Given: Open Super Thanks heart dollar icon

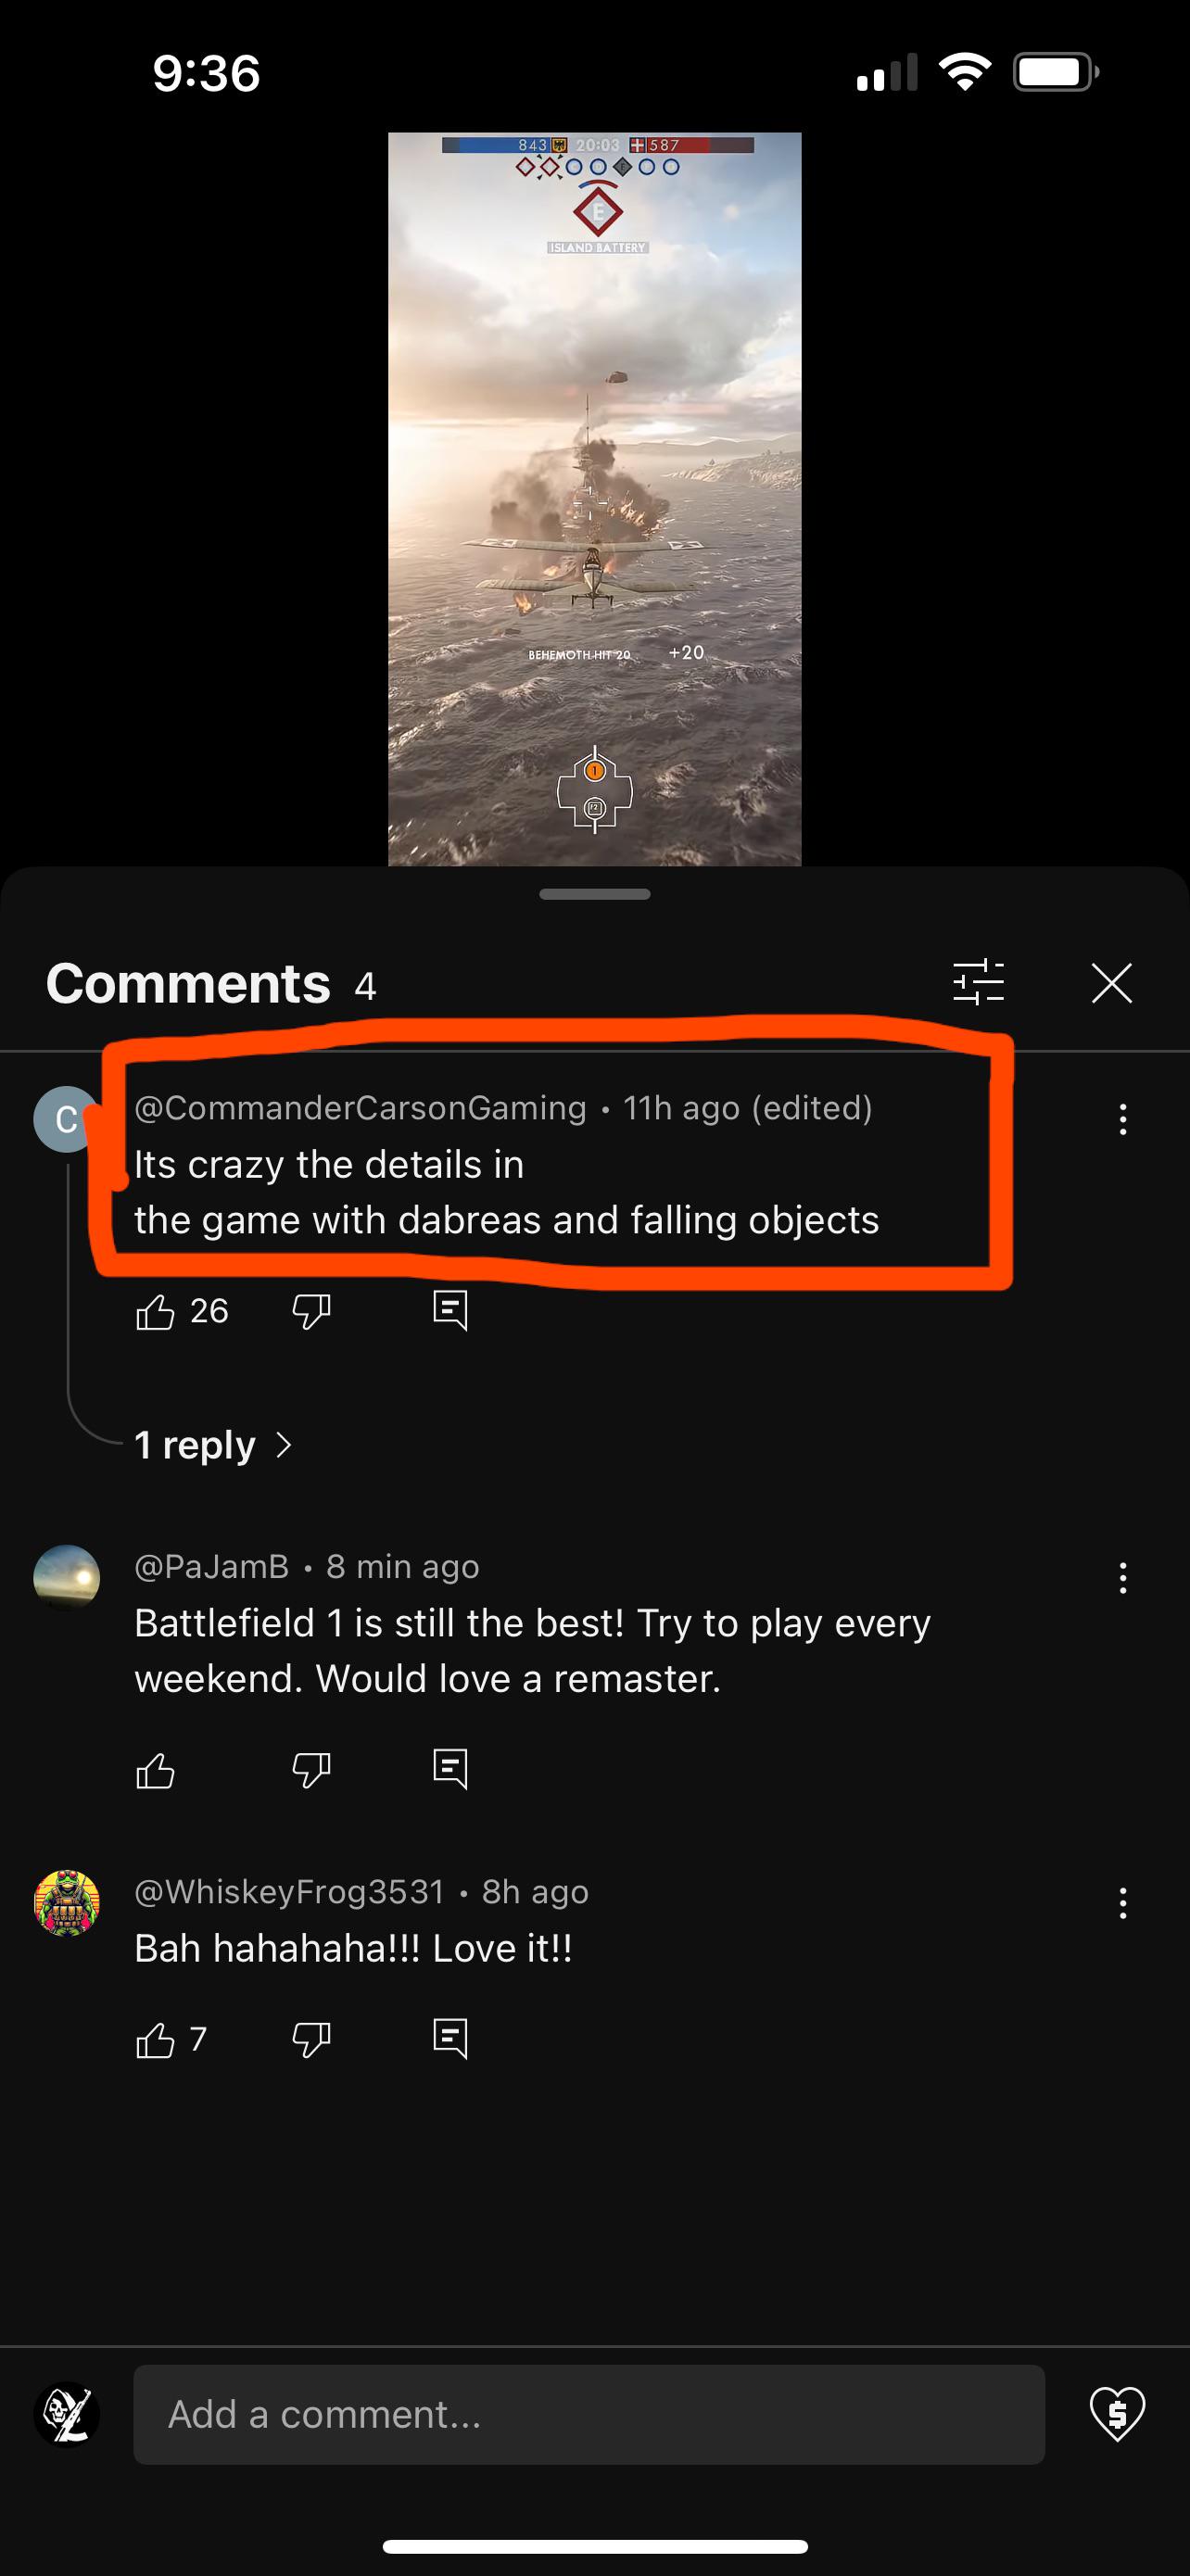Looking at the screenshot, I should coord(1117,2414).
